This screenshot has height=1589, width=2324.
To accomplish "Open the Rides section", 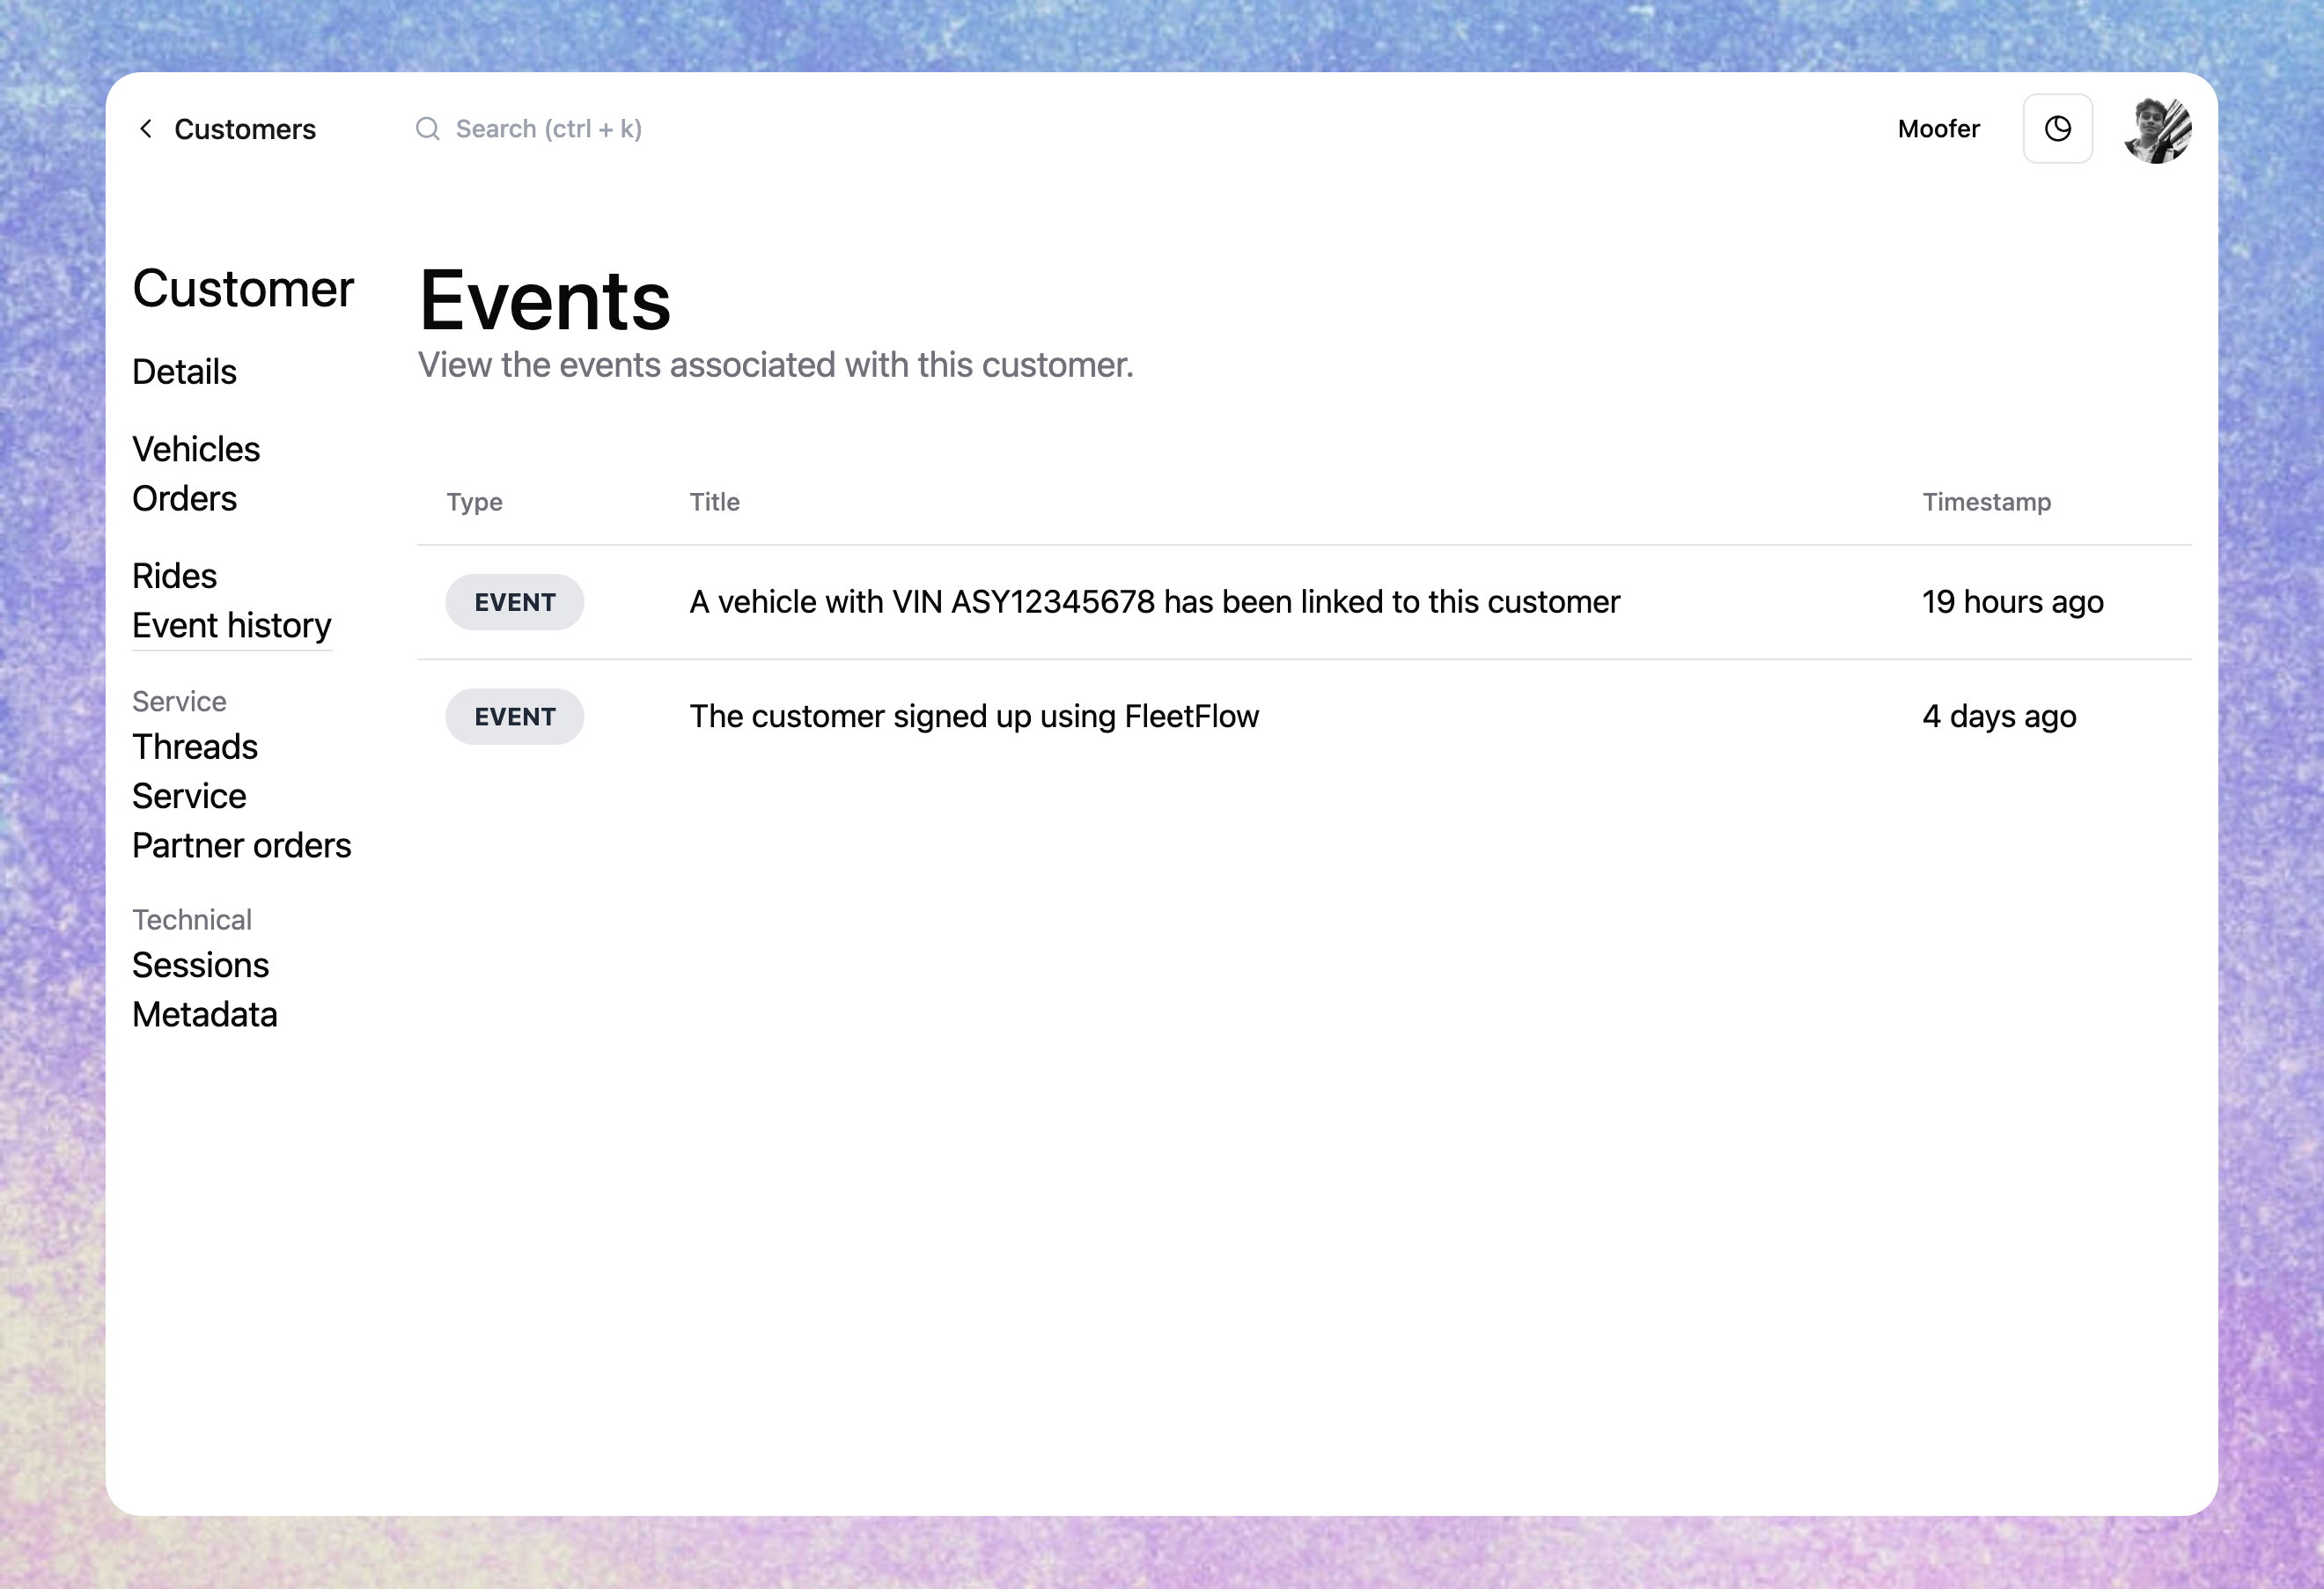I will click(x=174, y=576).
